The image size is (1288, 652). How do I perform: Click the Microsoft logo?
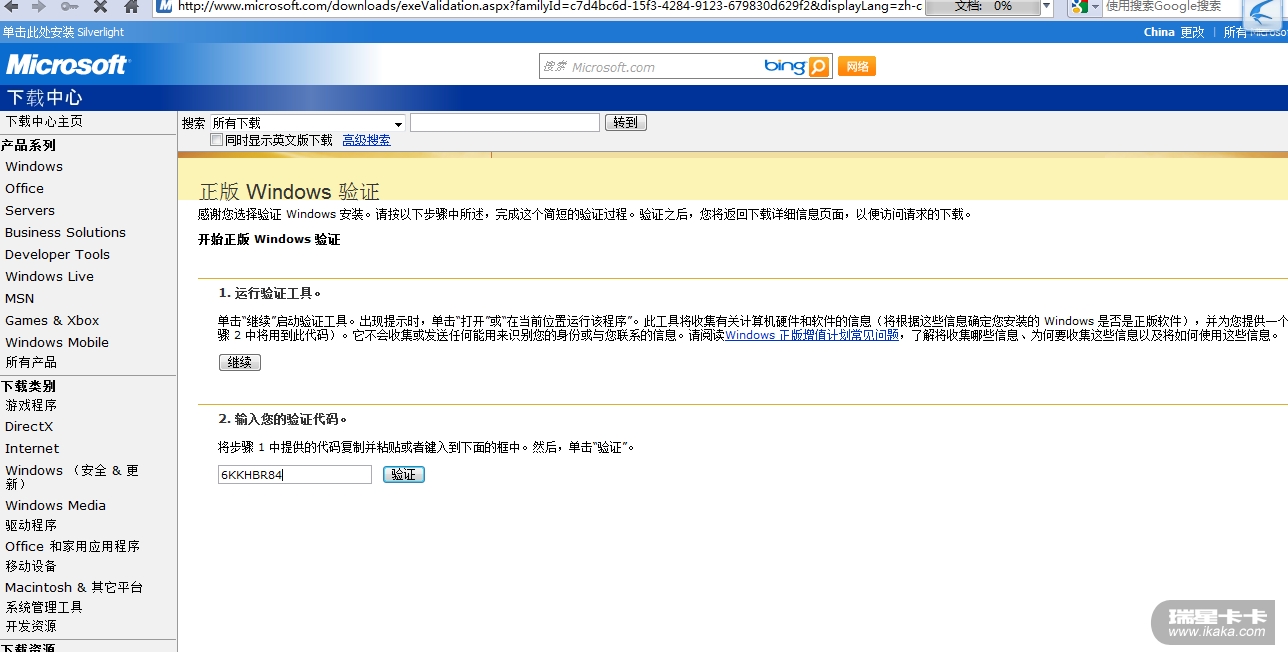[x=67, y=65]
